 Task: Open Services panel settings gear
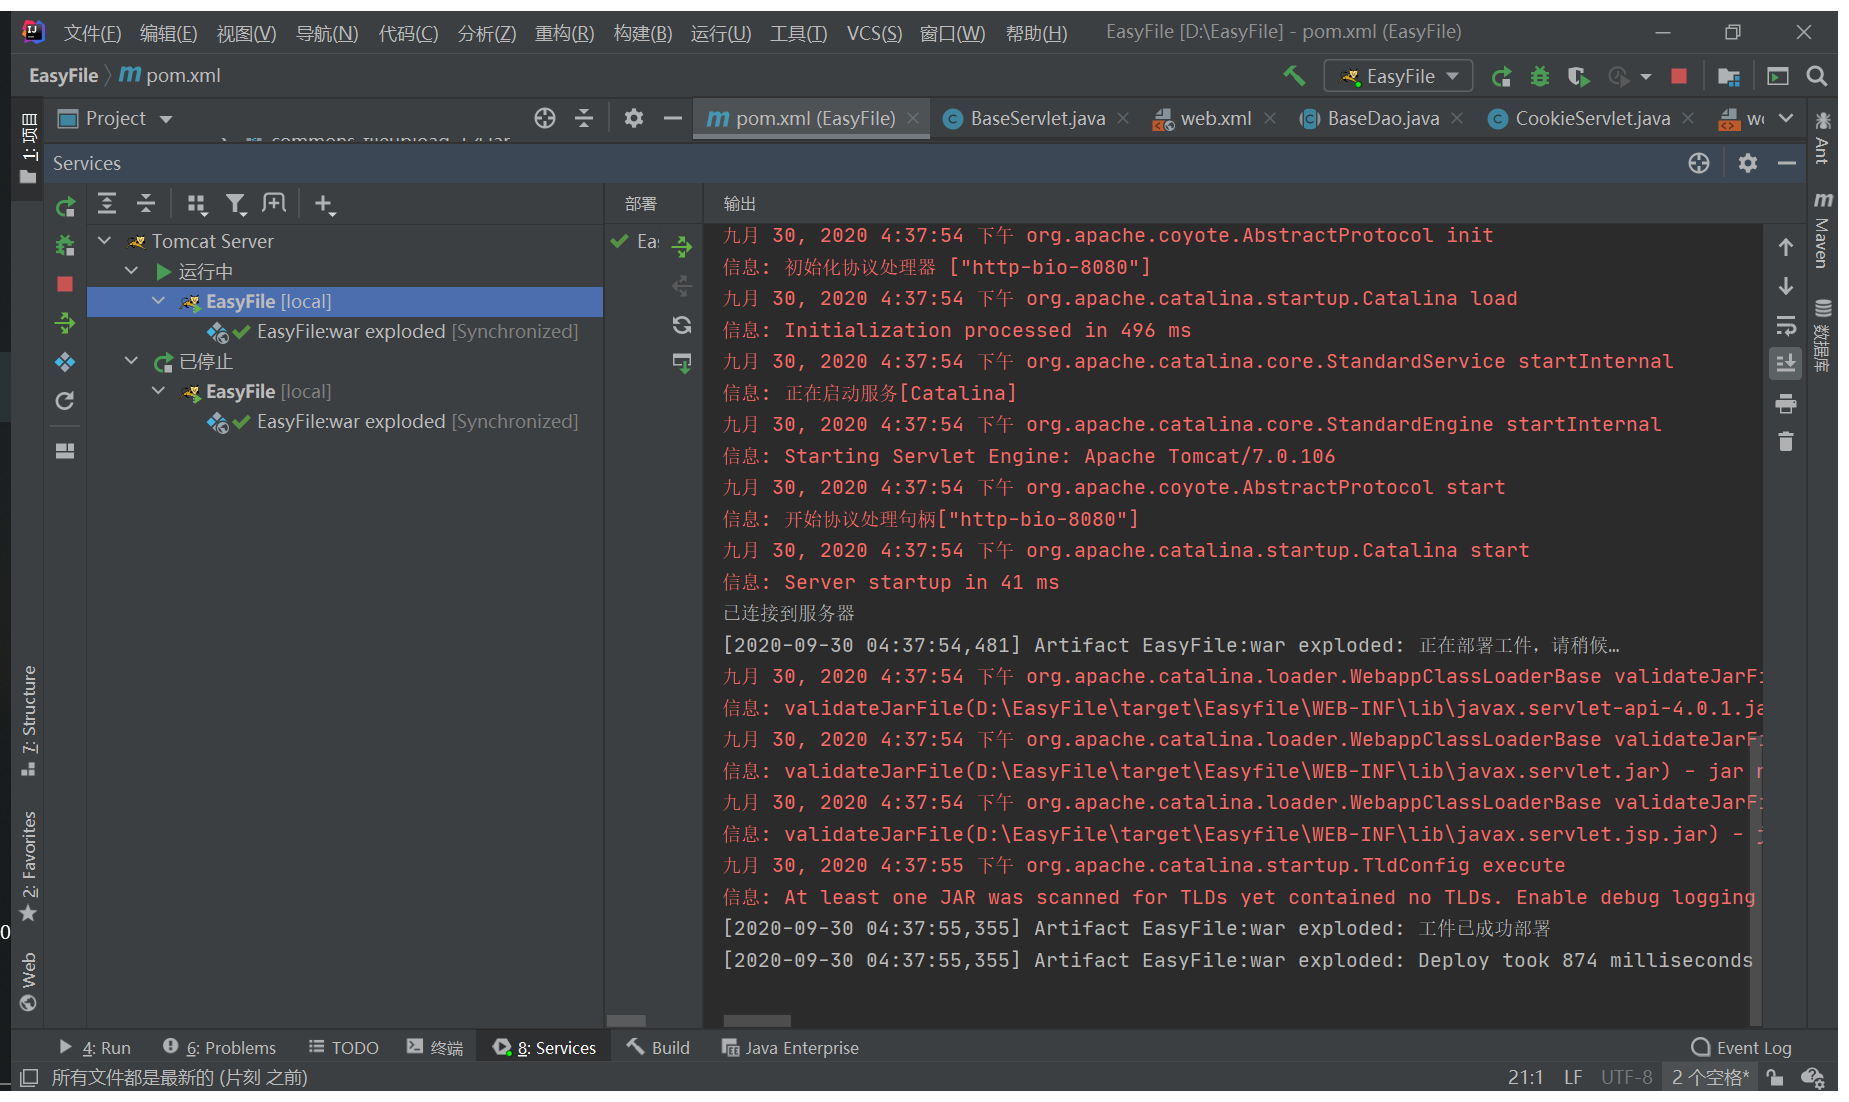point(1747,163)
